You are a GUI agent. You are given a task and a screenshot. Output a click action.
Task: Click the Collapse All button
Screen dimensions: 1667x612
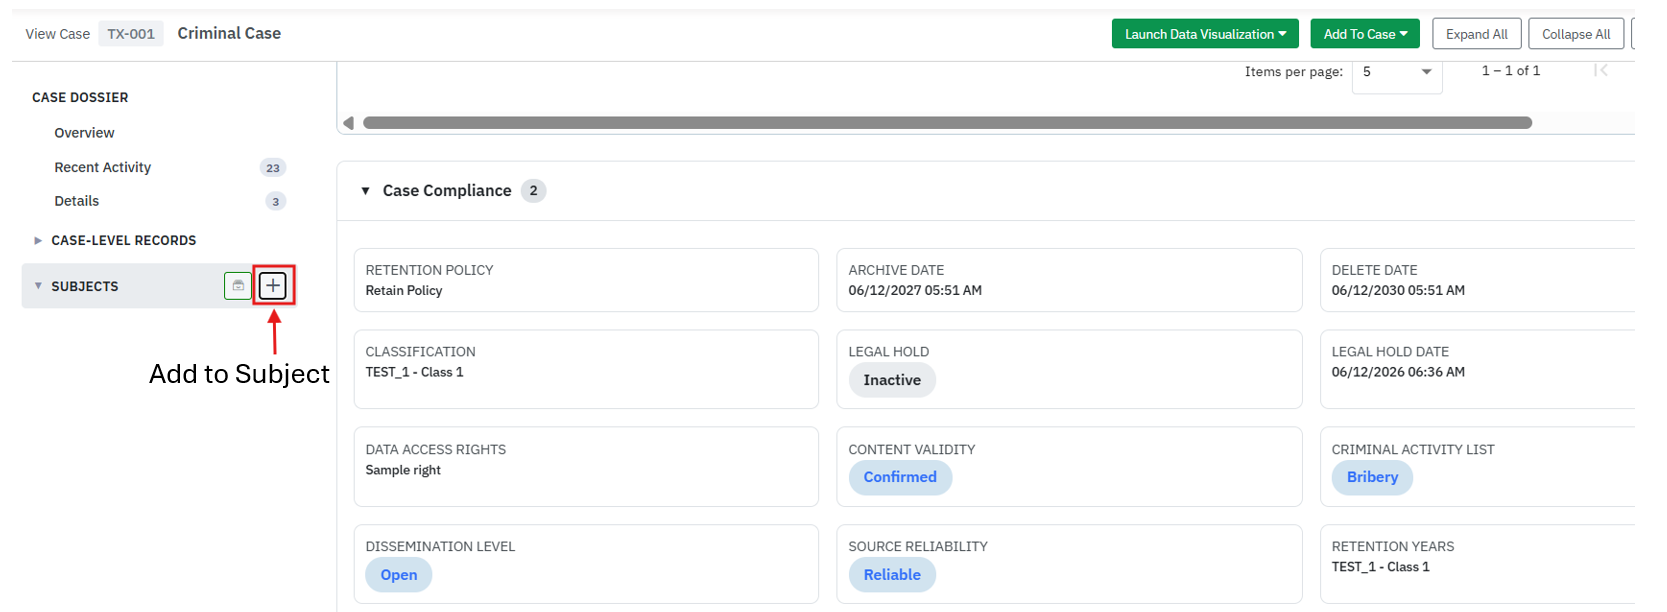click(1576, 34)
